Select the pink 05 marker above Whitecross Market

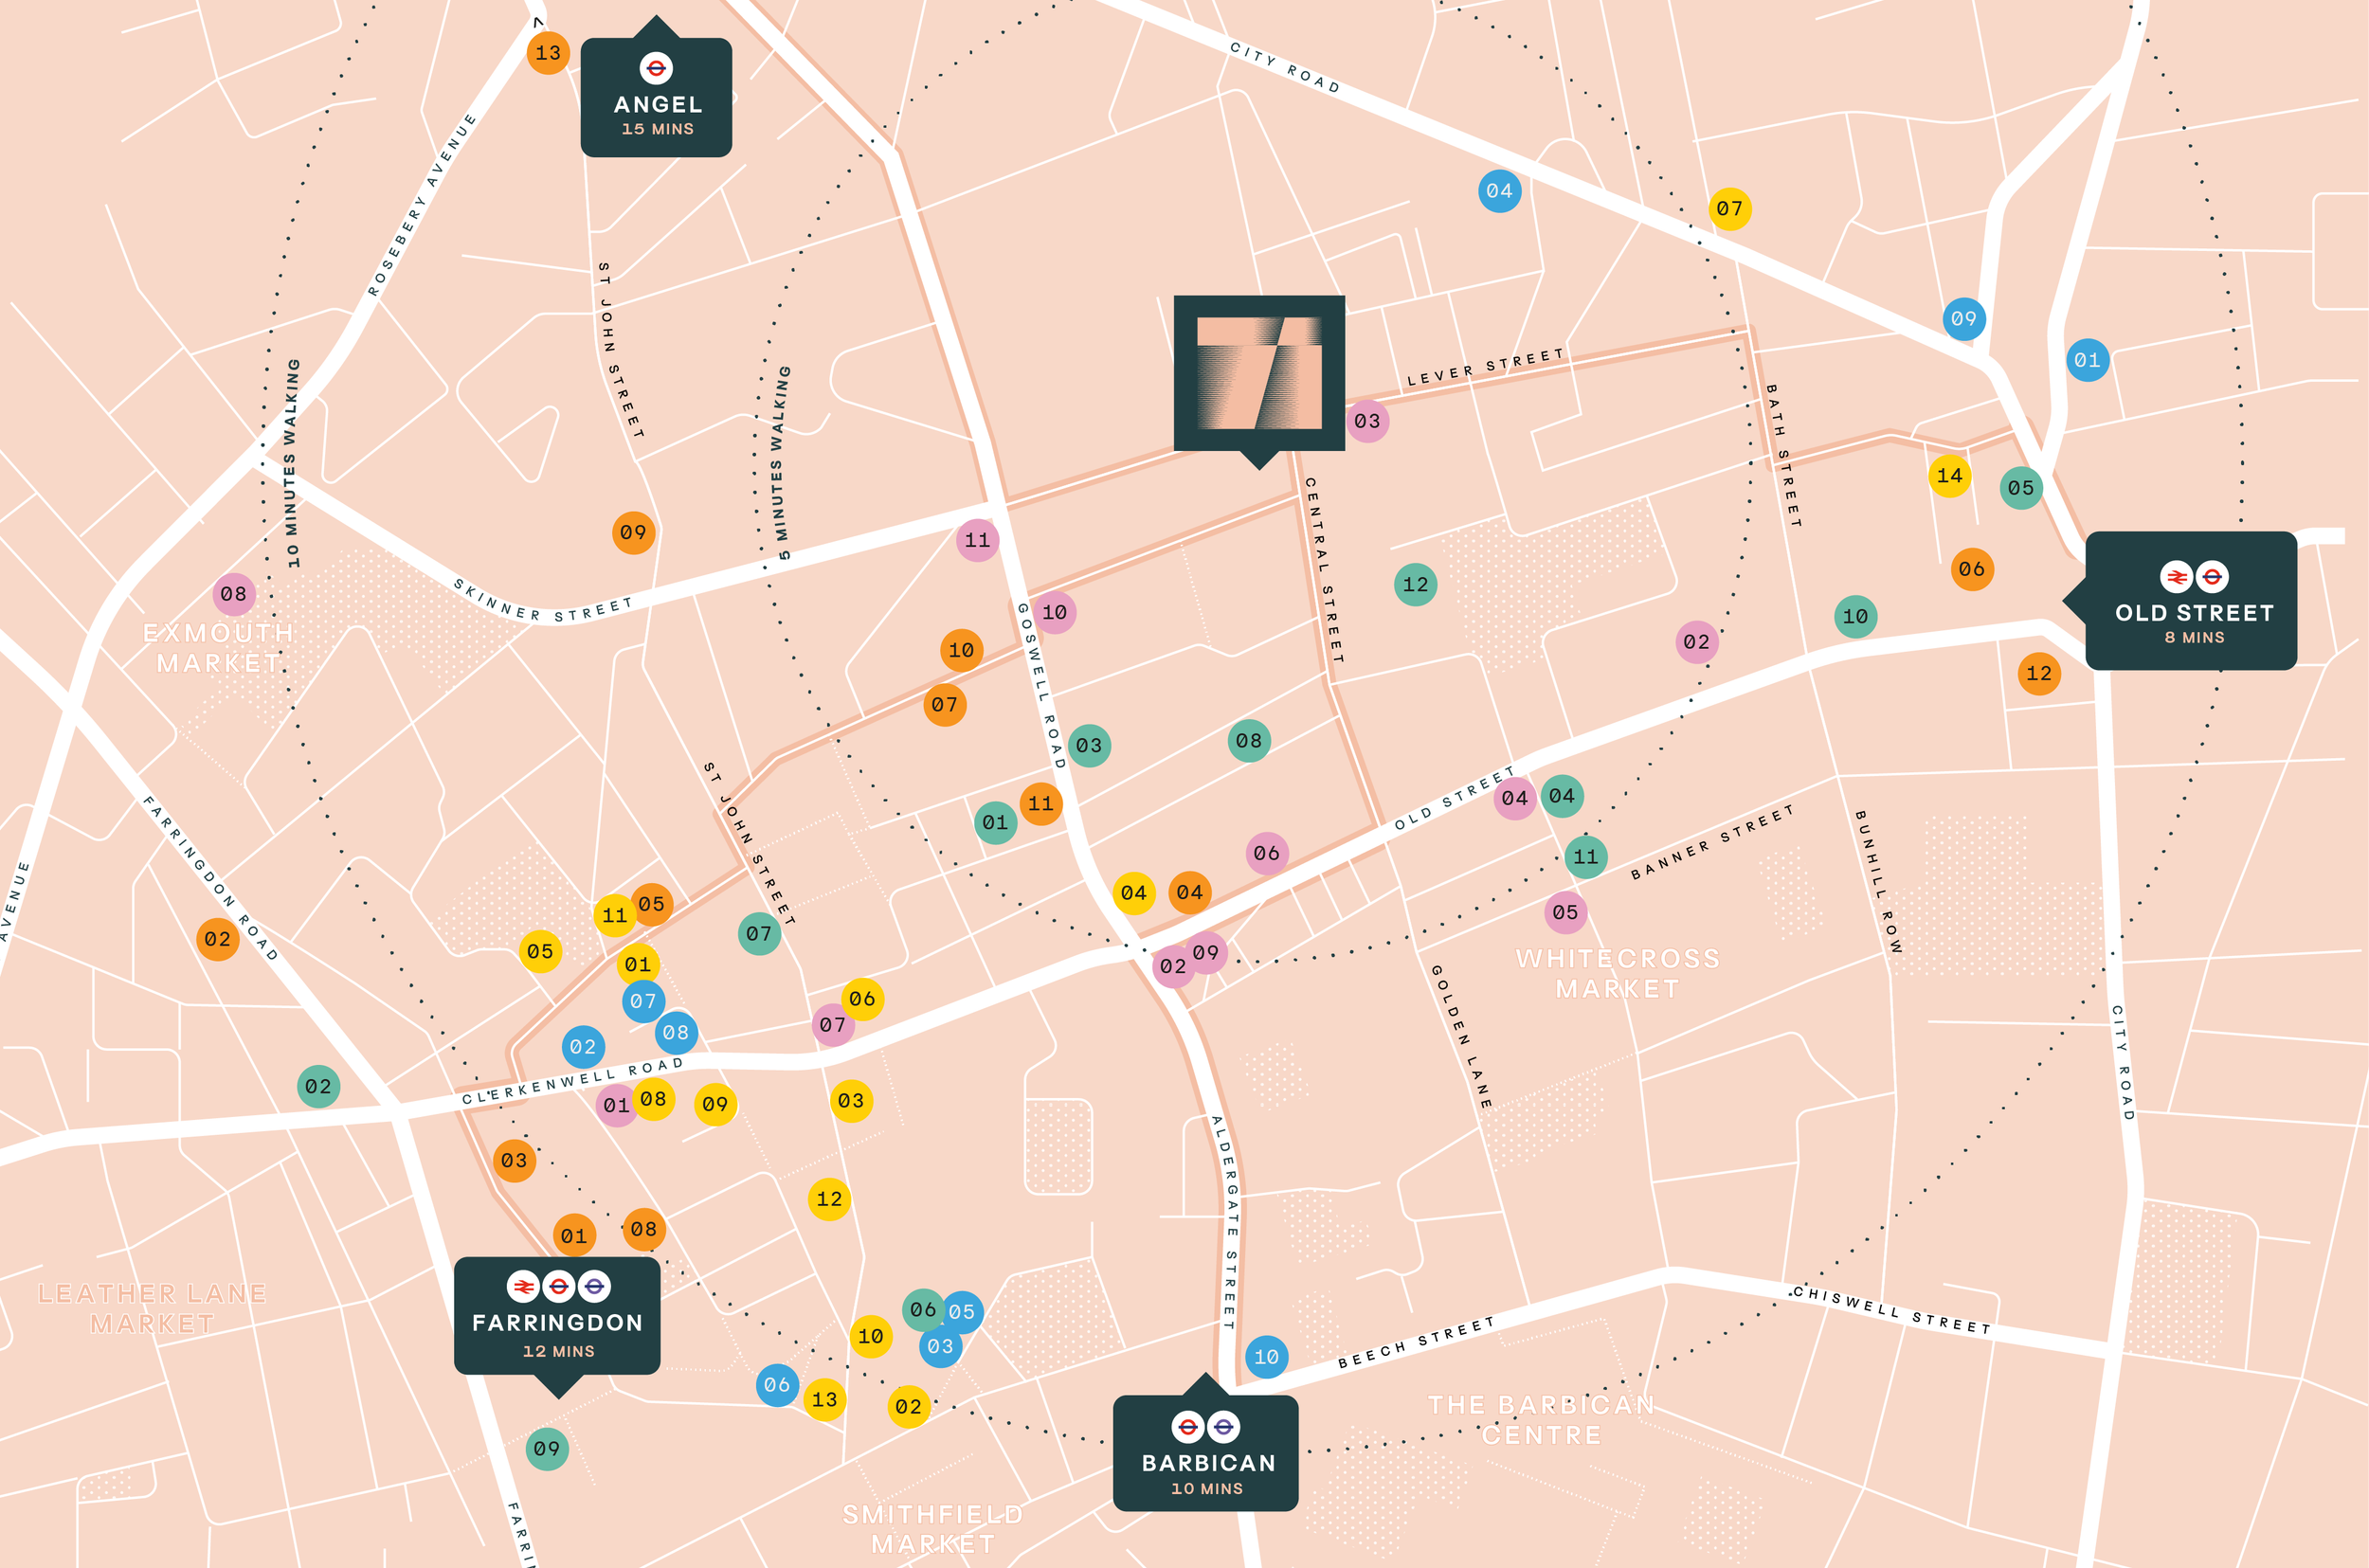tap(1565, 912)
